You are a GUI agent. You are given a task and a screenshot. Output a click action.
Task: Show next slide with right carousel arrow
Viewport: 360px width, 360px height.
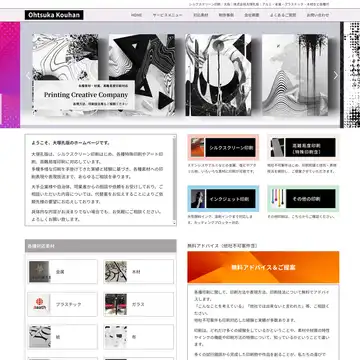coord(336,76)
